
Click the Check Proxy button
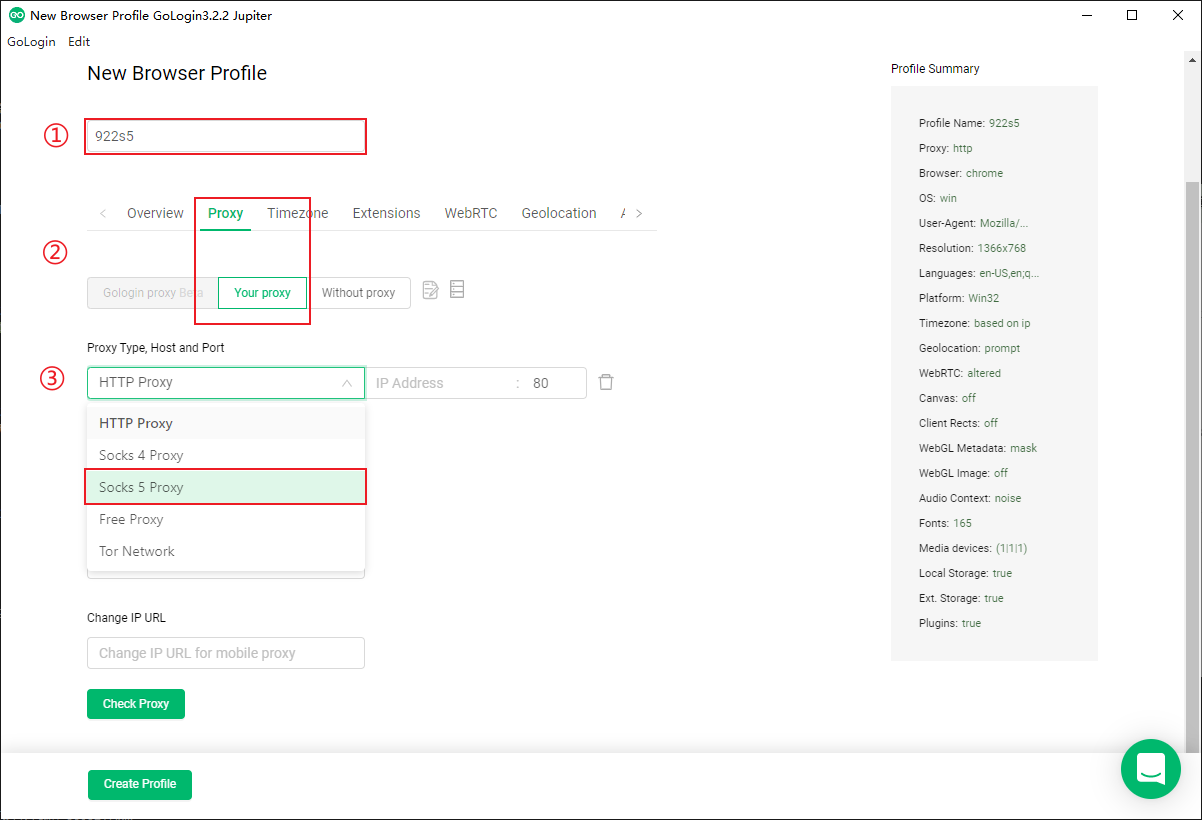(x=136, y=704)
